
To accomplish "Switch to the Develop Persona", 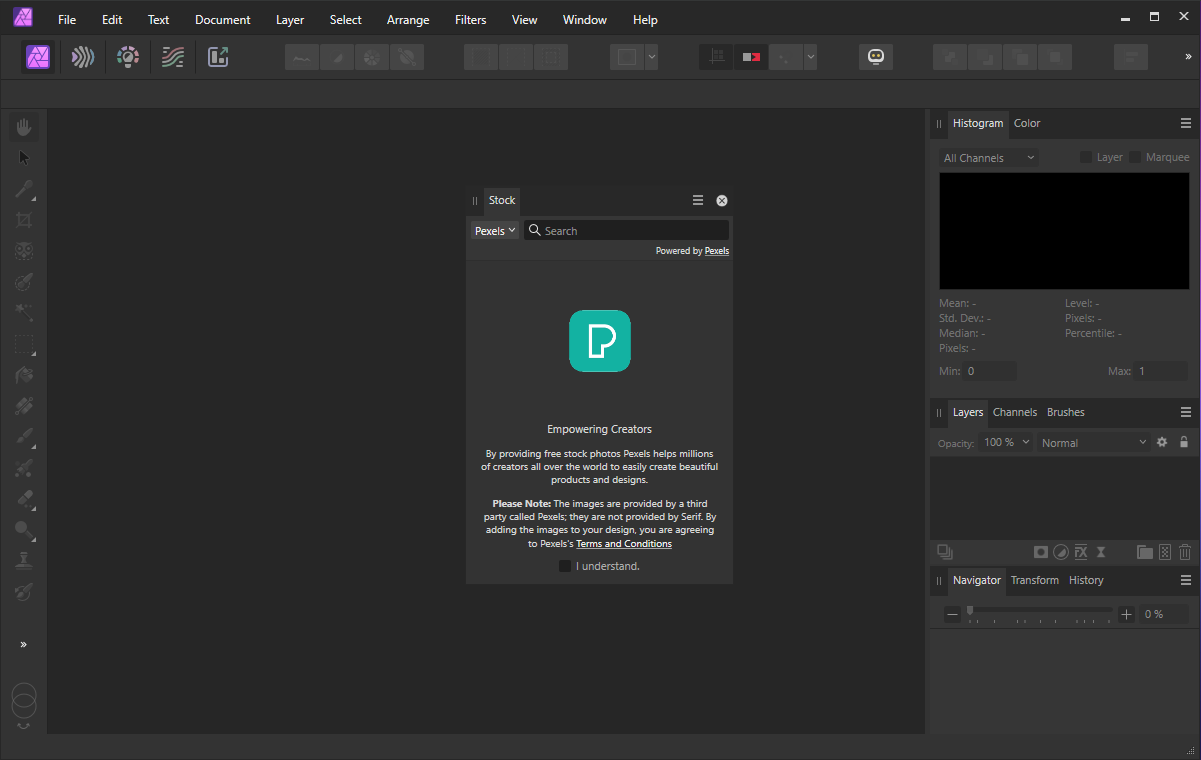I will 128,57.
